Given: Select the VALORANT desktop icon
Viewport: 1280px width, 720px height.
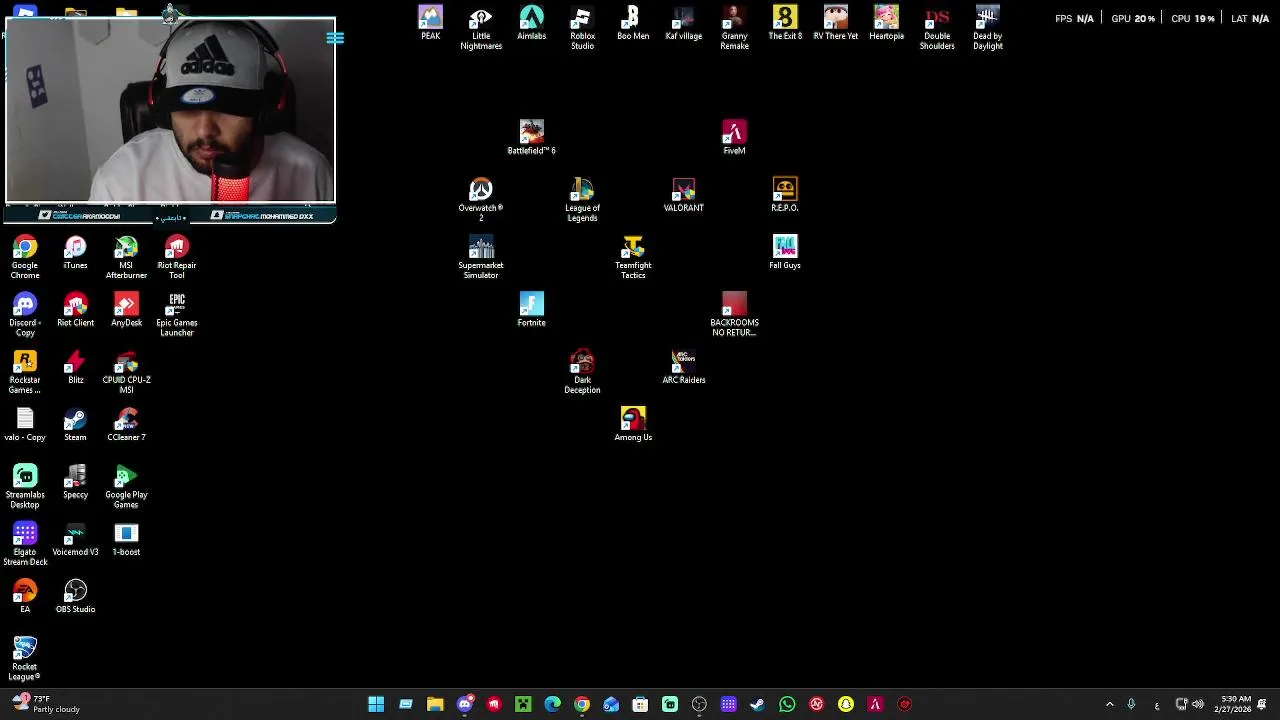Looking at the screenshot, I should 684,195.
